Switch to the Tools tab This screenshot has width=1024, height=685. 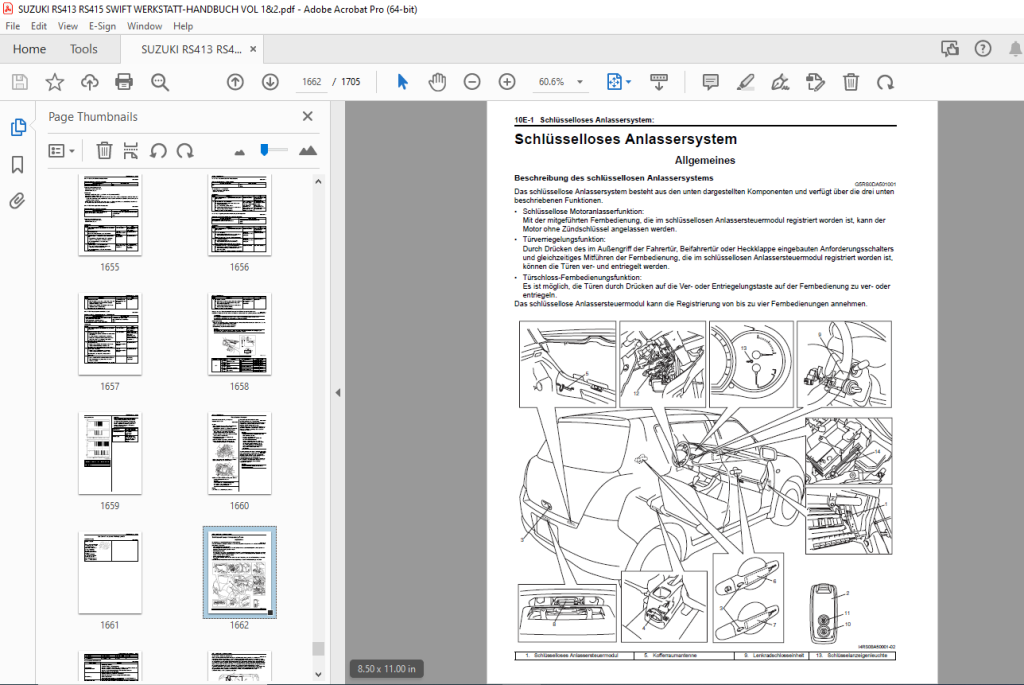[84, 49]
